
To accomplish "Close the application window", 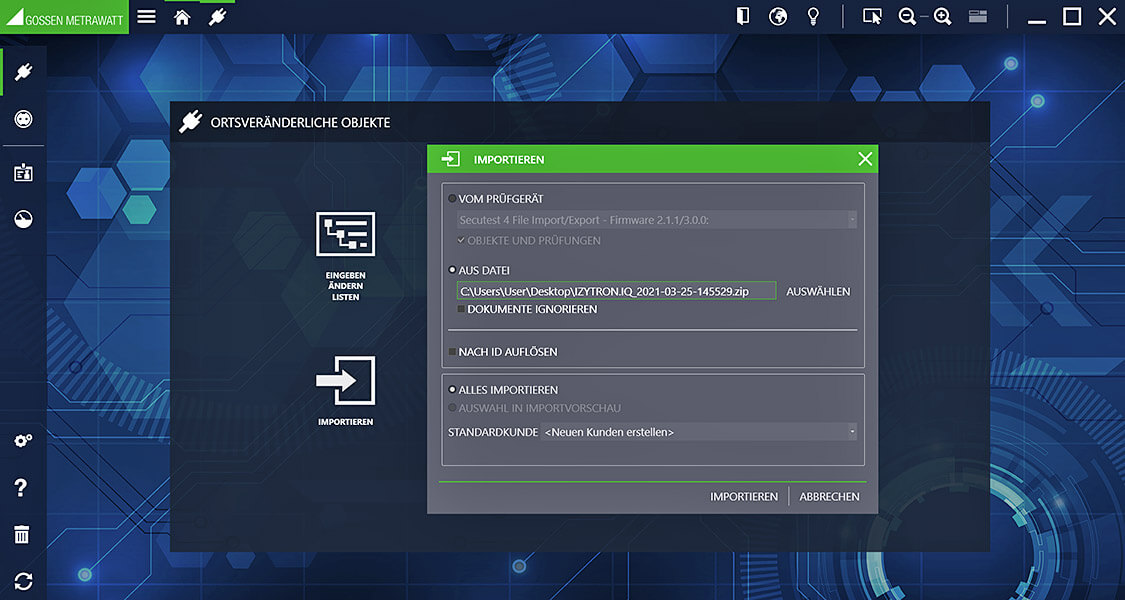I will pos(1107,17).
